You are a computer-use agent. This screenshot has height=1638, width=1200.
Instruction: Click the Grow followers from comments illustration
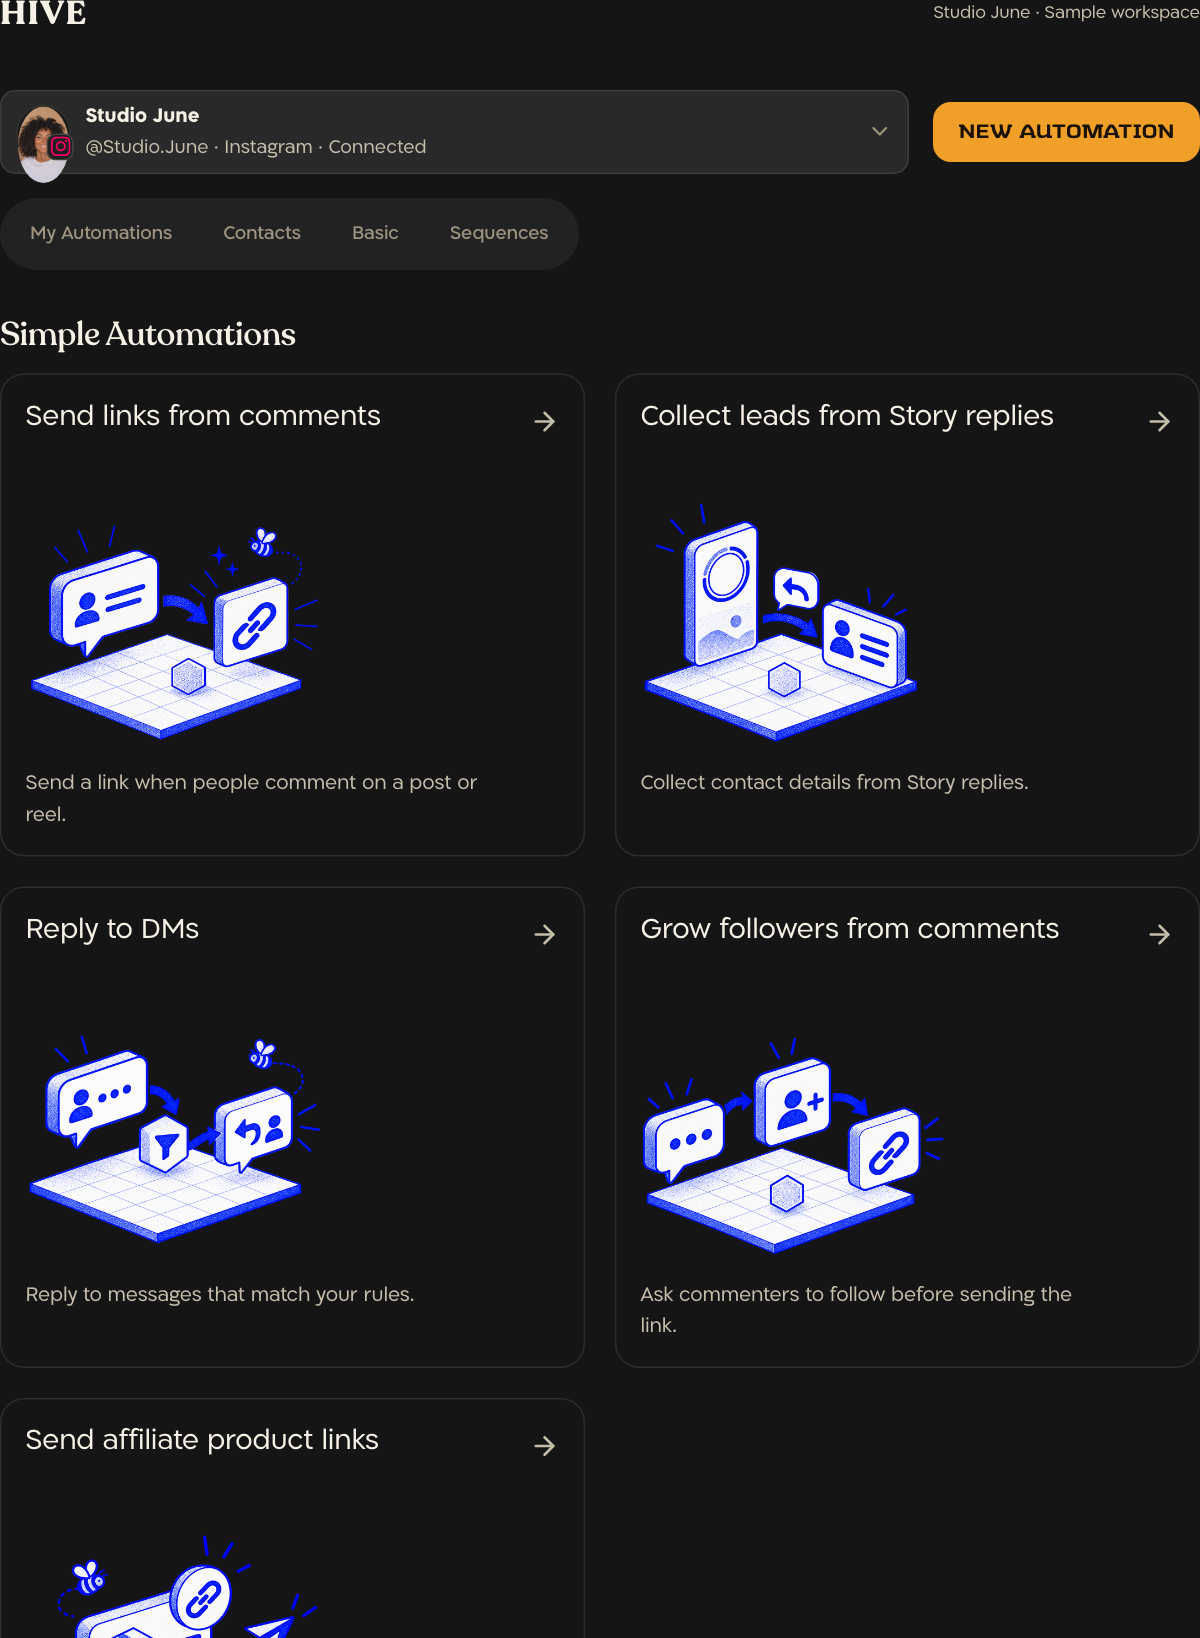tap(792, 1145)
